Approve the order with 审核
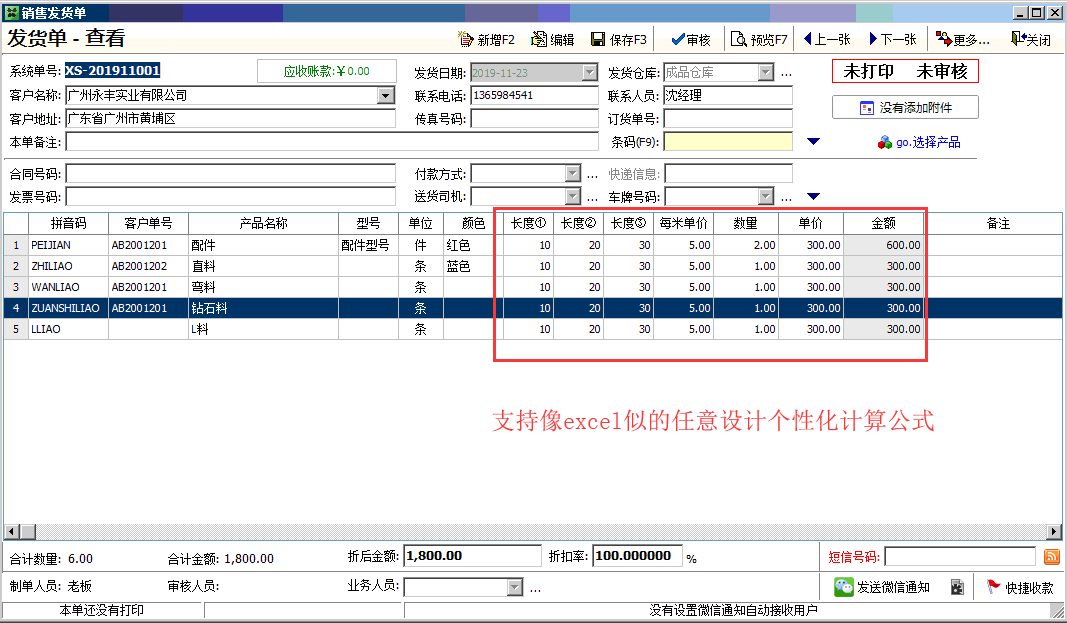Screen dimensions: 1067x623 [x=691, y=39]
